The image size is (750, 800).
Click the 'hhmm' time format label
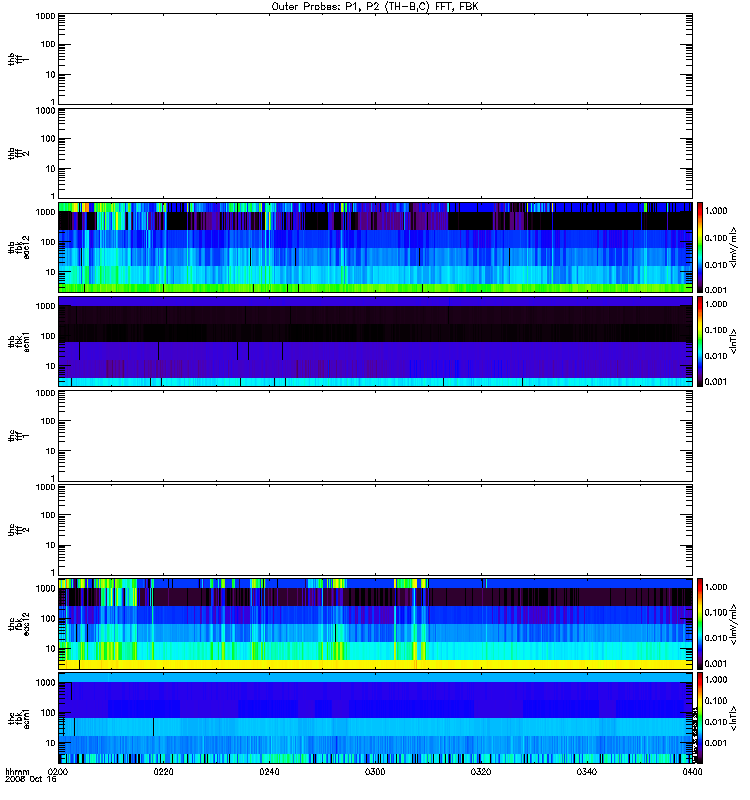coord(17,771)
